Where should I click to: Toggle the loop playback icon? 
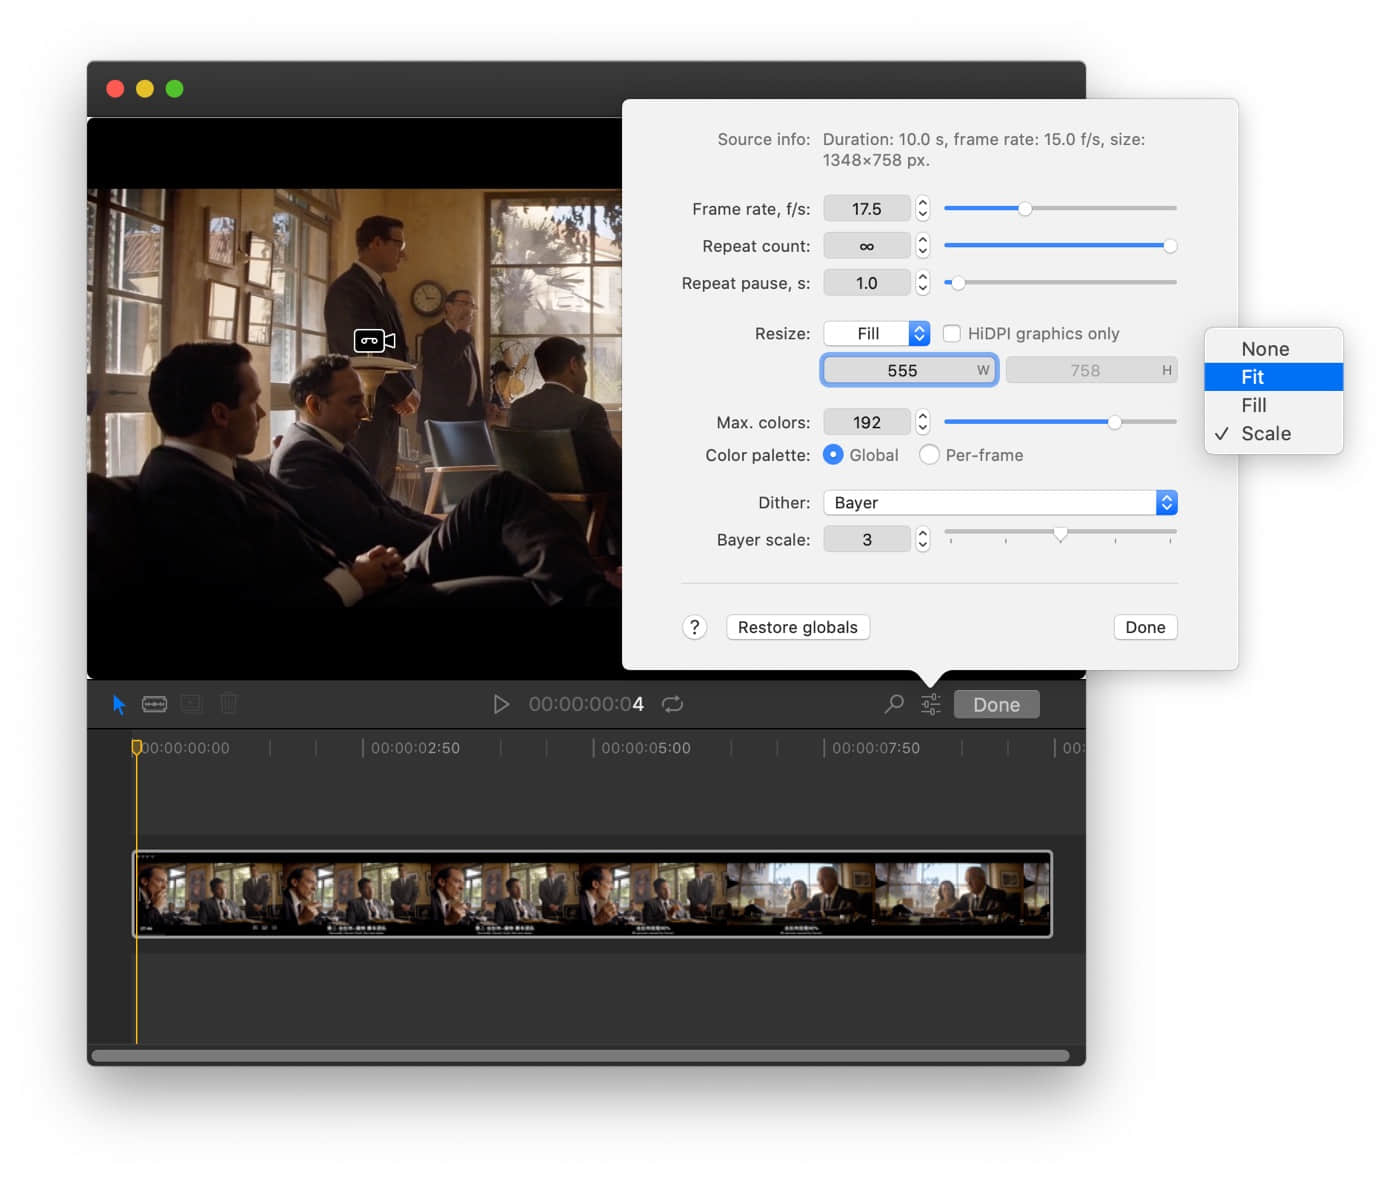[672, 704]
